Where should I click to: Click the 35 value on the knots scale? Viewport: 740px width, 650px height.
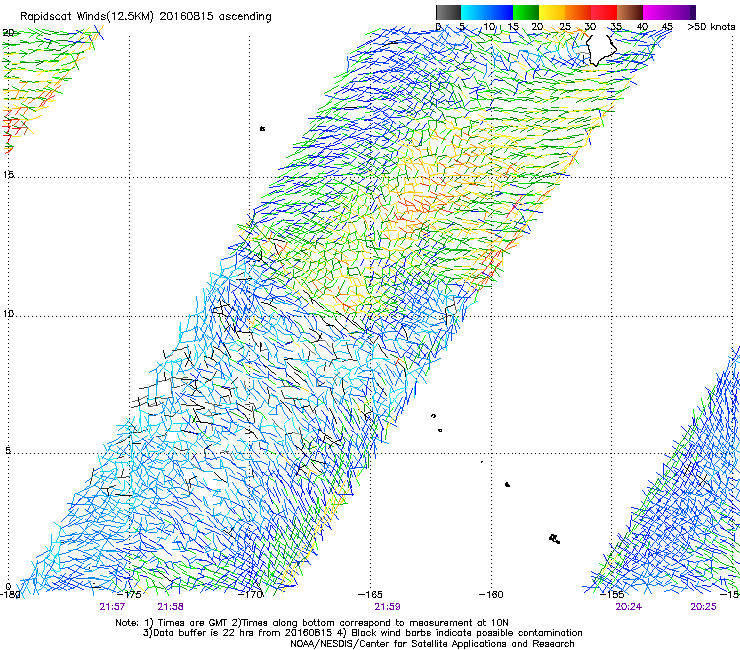[x=616, y=27]
